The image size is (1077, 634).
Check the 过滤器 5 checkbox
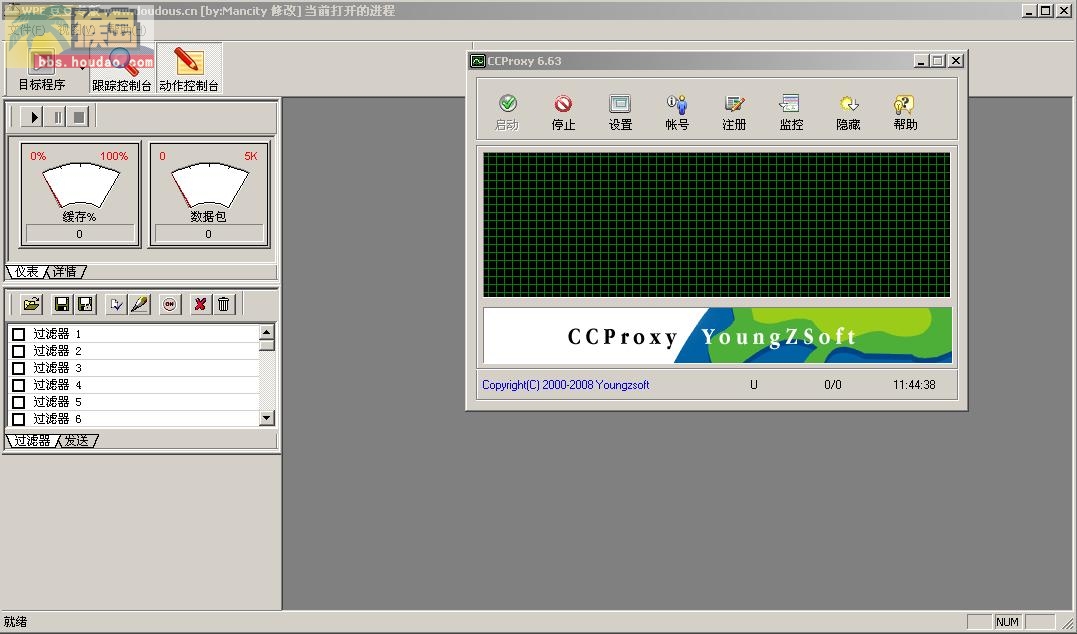pyautogui.click(x=19, y=402)
